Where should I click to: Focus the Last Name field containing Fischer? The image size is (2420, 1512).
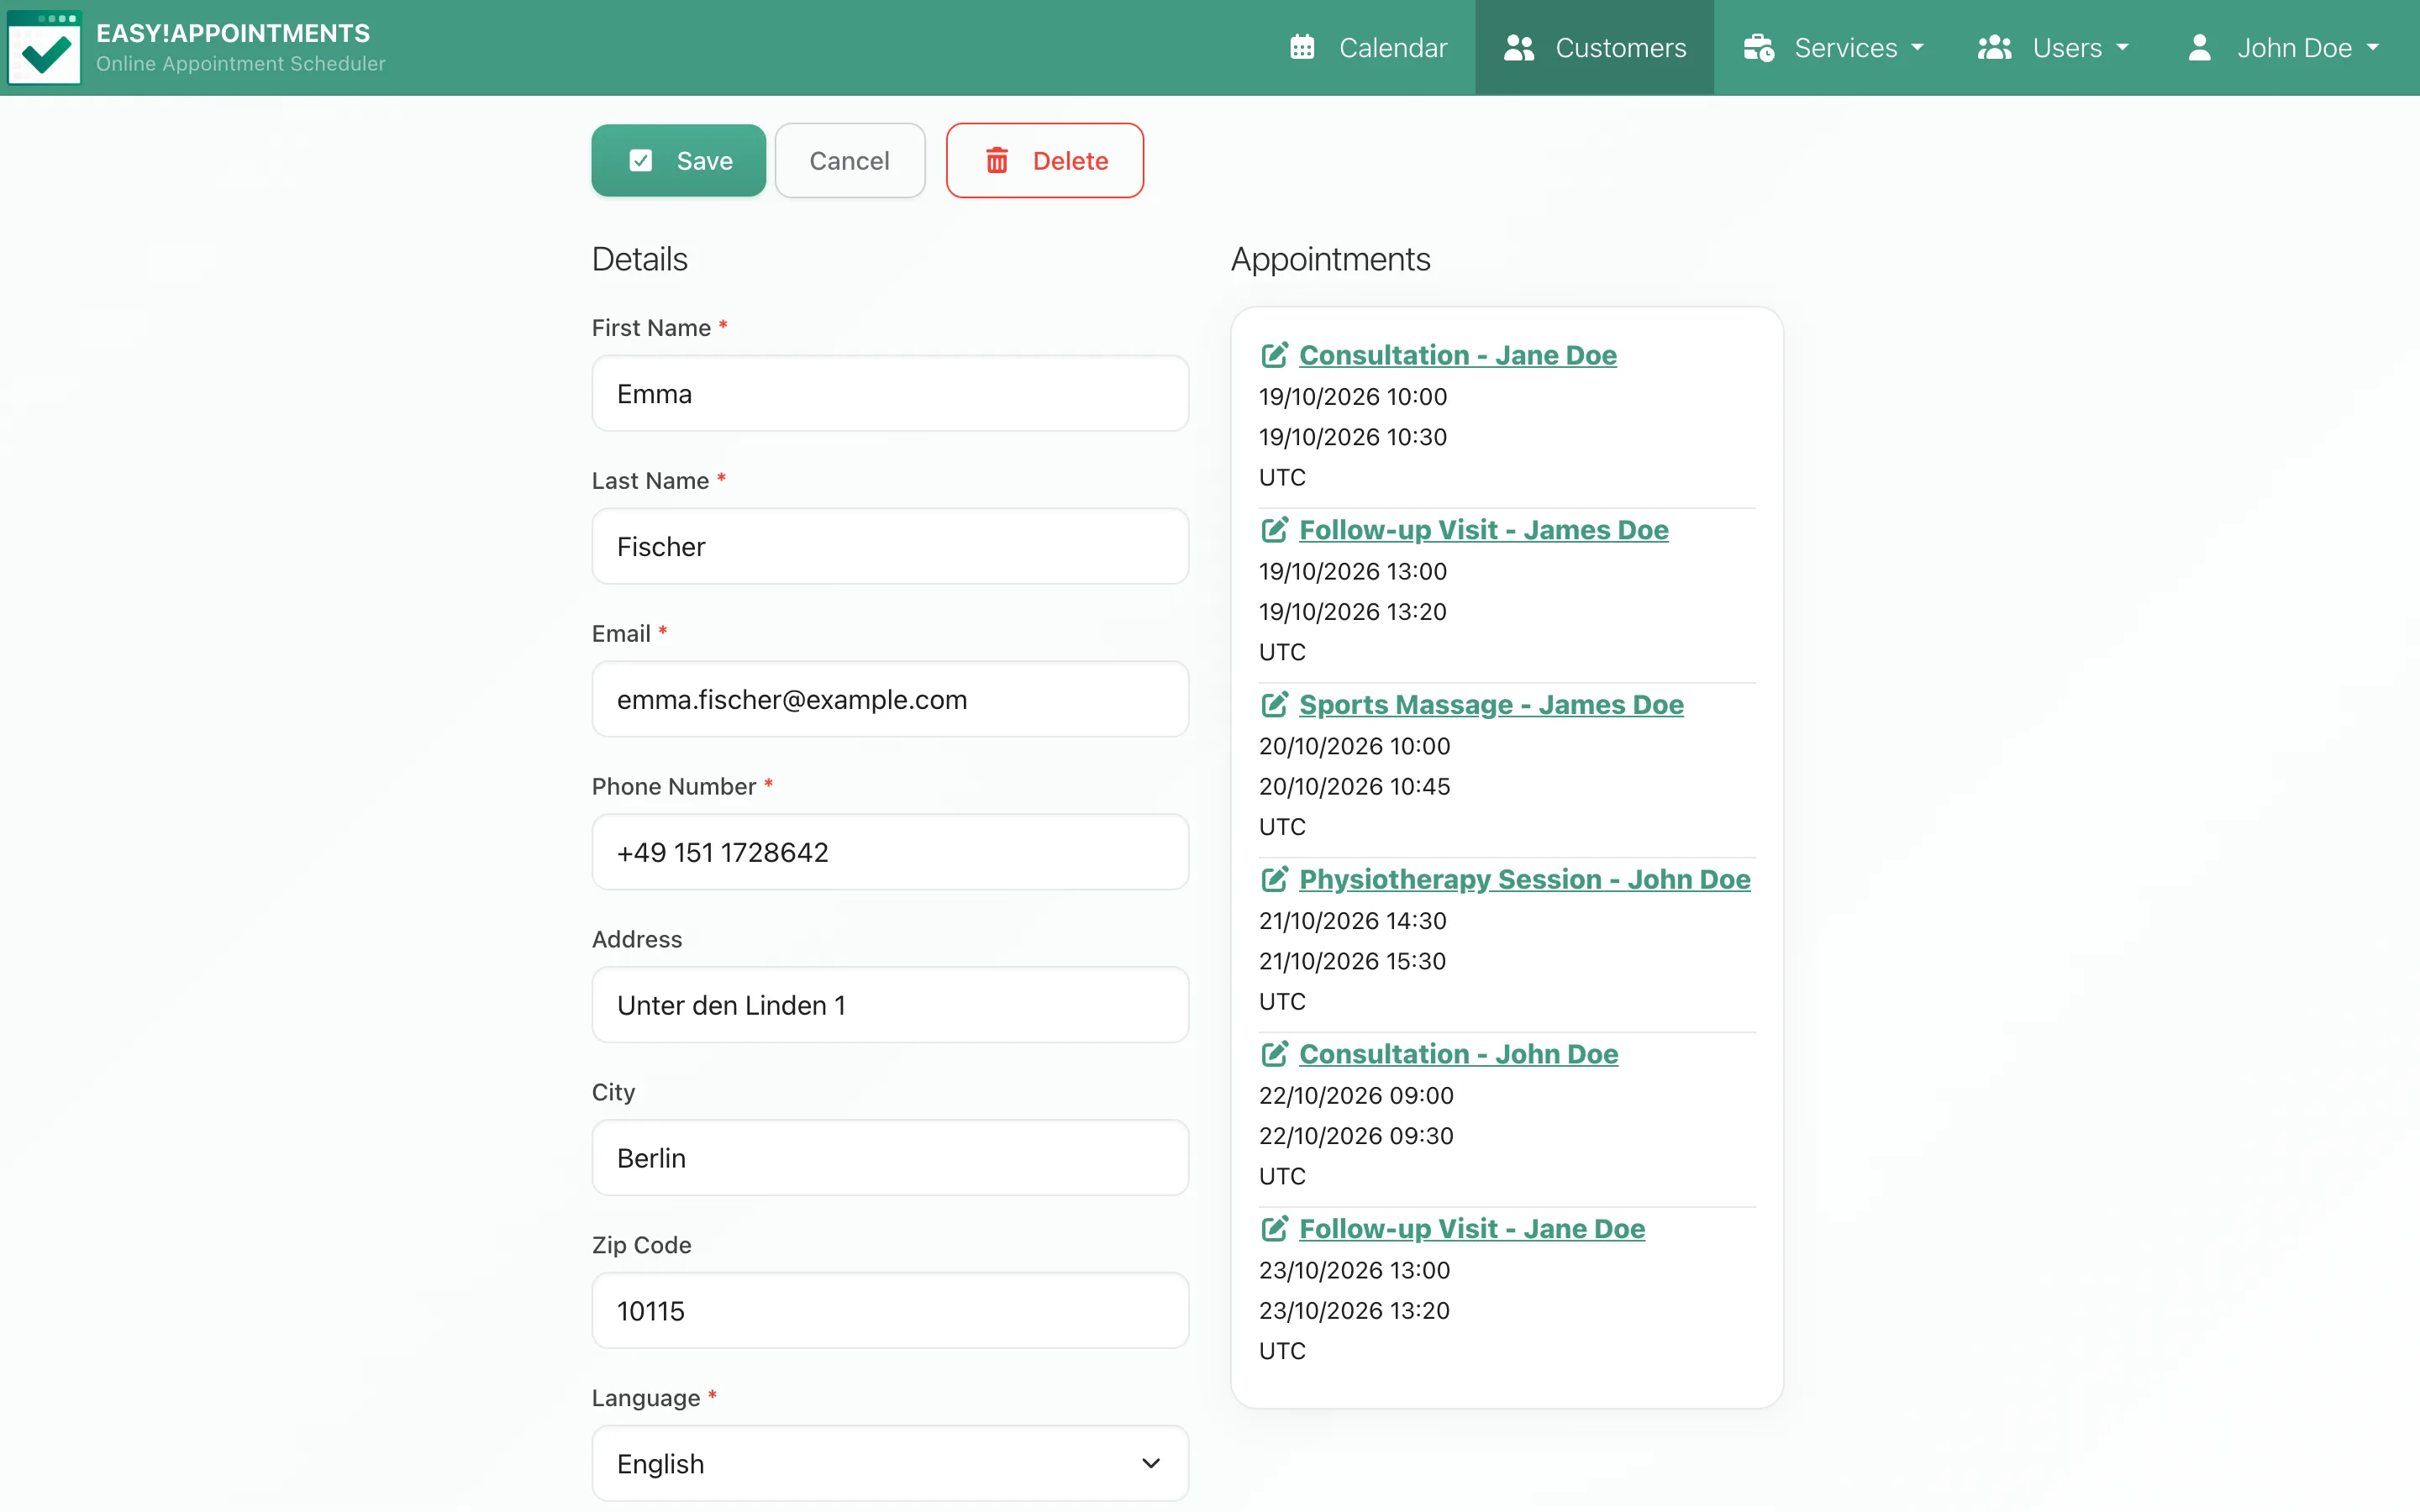pos(890,546)
